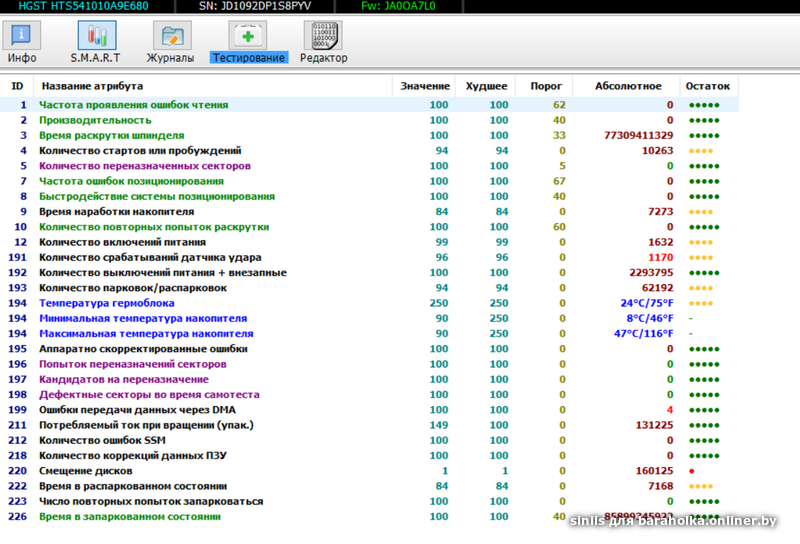800x544 pixels.
Task: Select the Производительность attribute row
Action: (x=369, y=120)
